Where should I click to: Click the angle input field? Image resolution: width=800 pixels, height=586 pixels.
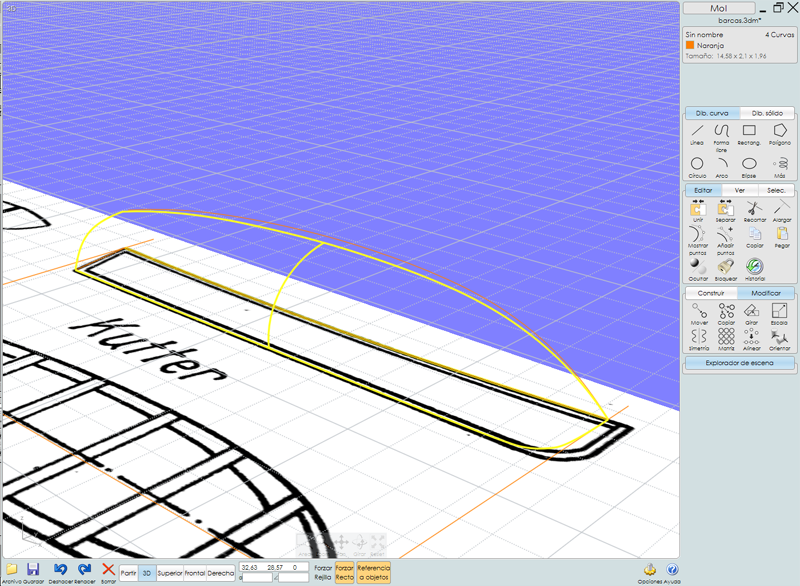[294, 577]
